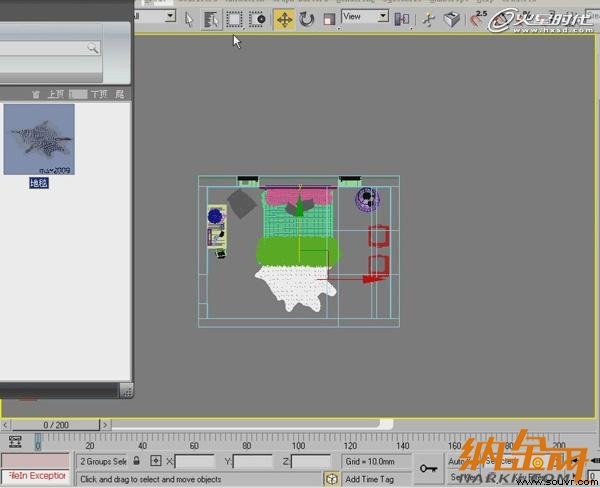This screenshot has width=600, height=488.
Task: Go to previous page (上页)
Action: click(x=56, y=94)
